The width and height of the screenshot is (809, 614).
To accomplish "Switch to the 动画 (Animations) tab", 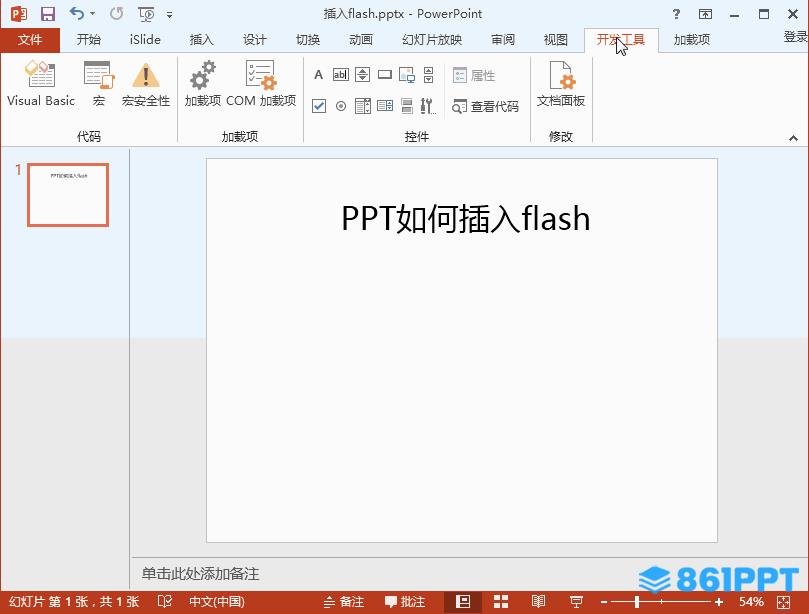I will coord(361,40).
